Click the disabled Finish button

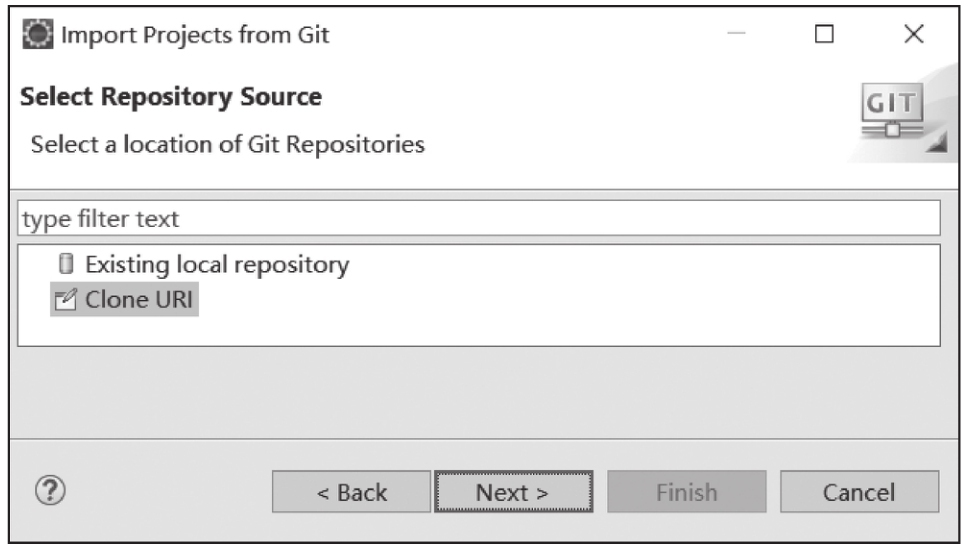tap(686, 492)
